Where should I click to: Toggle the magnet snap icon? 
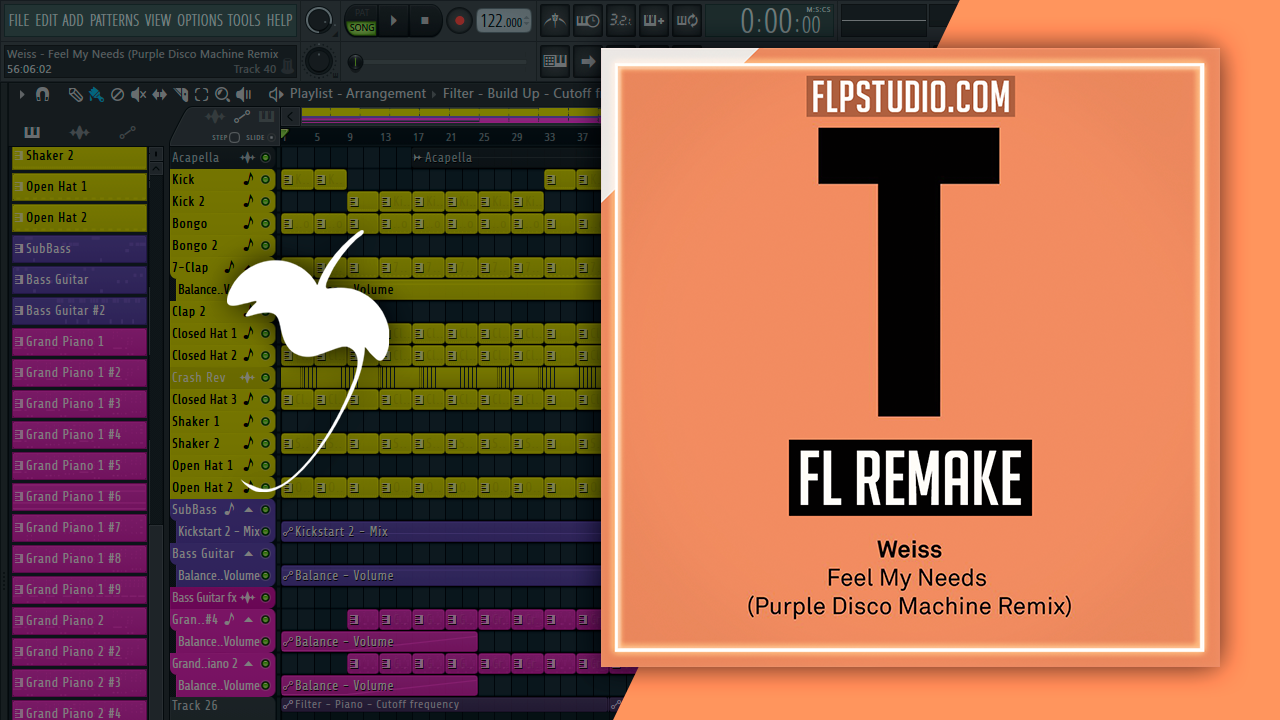click(42, 94)
